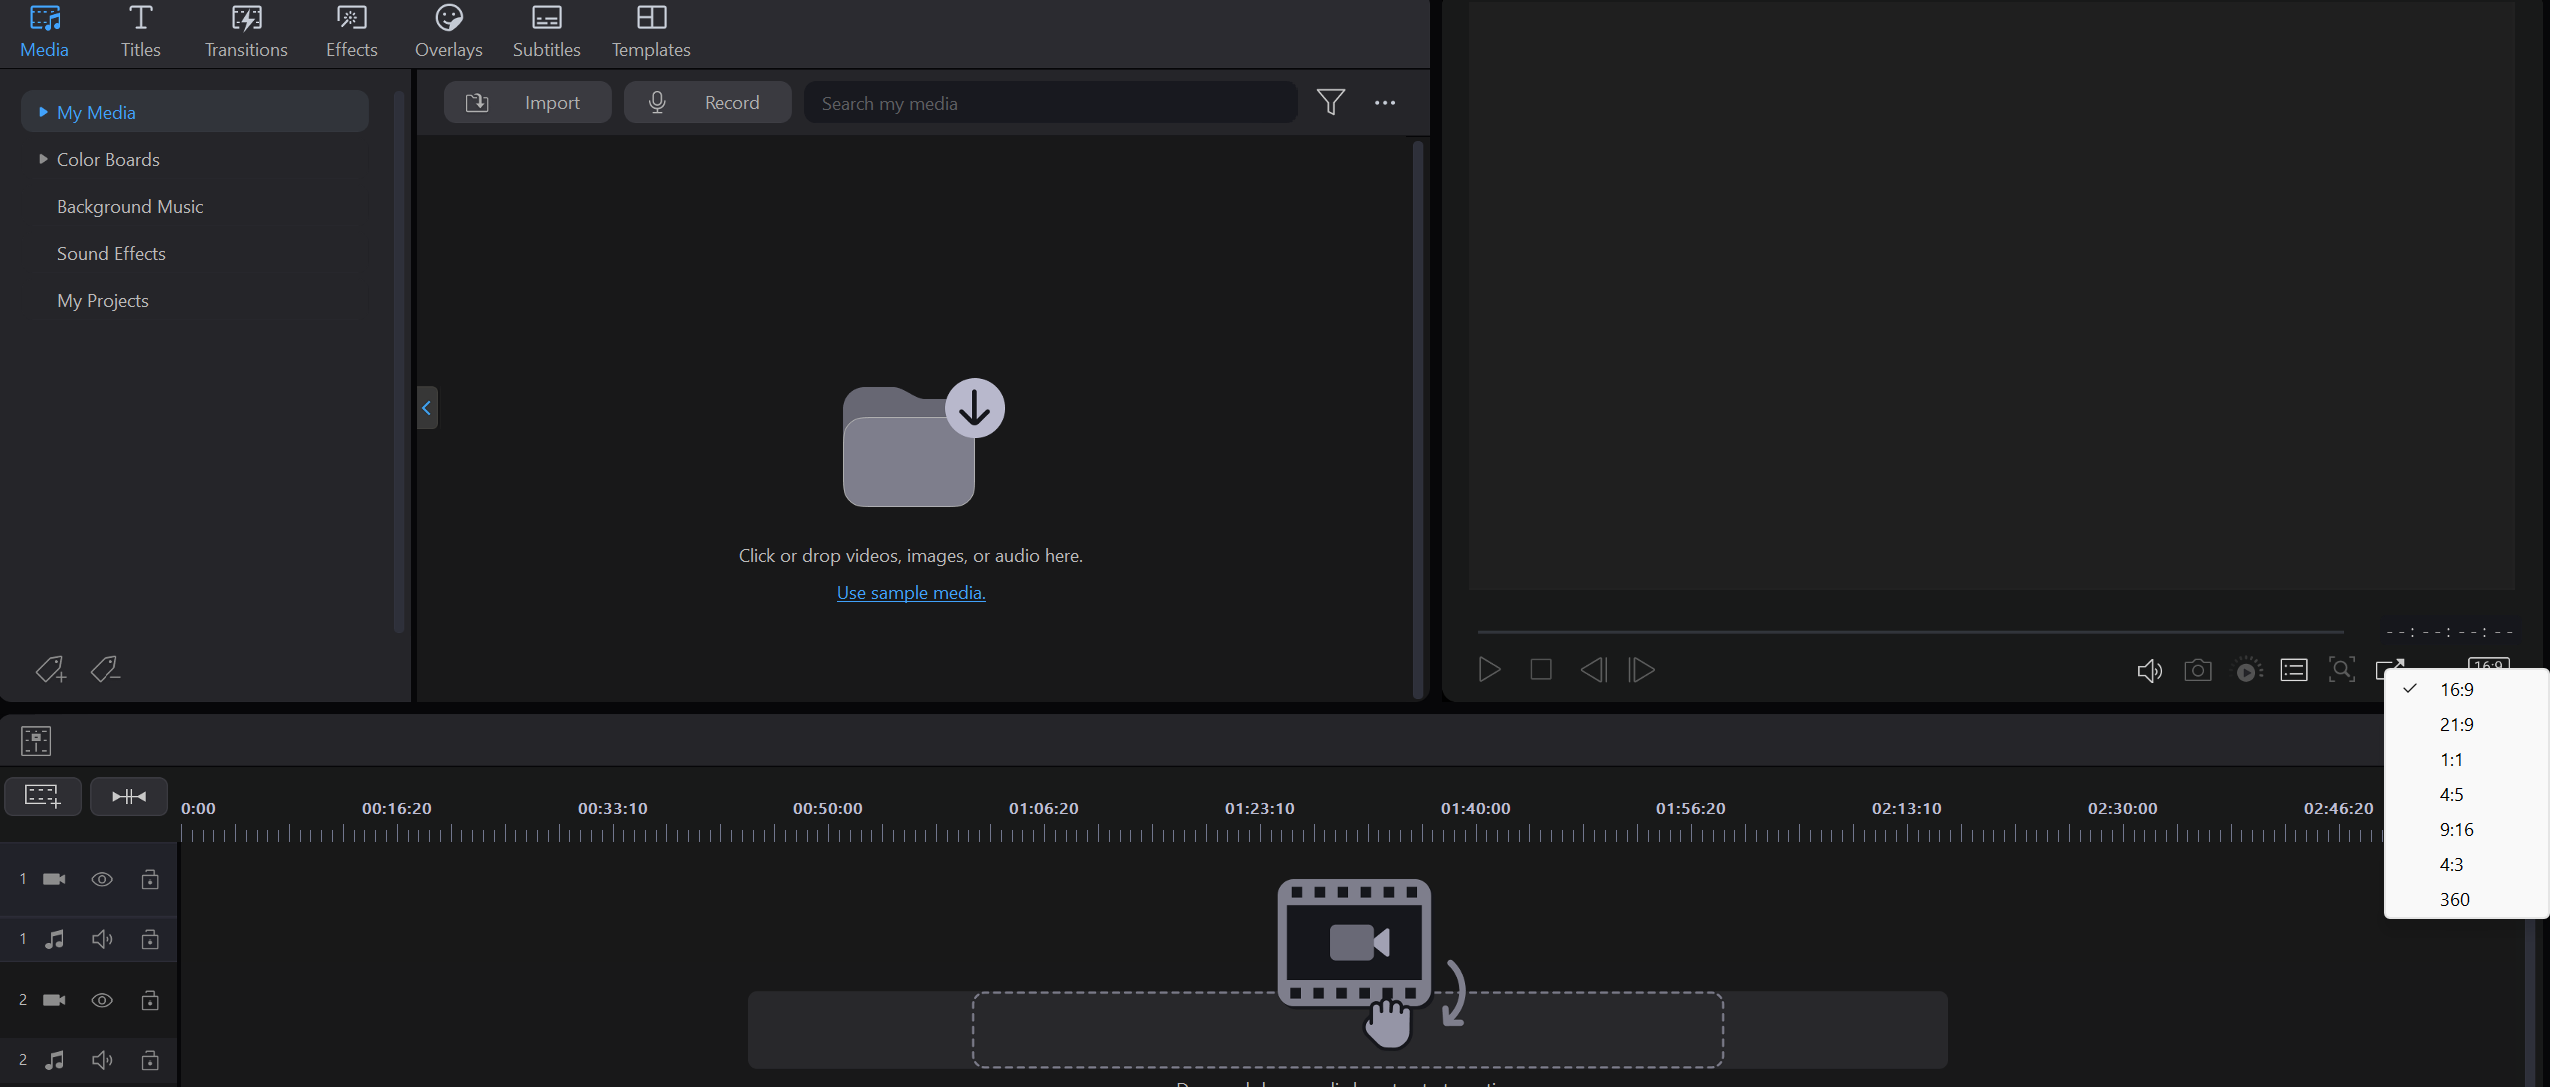Click video track 1 camera icon
Image resolution: width=2550 pixels, height=1087 pixels.
pos(54,879)
